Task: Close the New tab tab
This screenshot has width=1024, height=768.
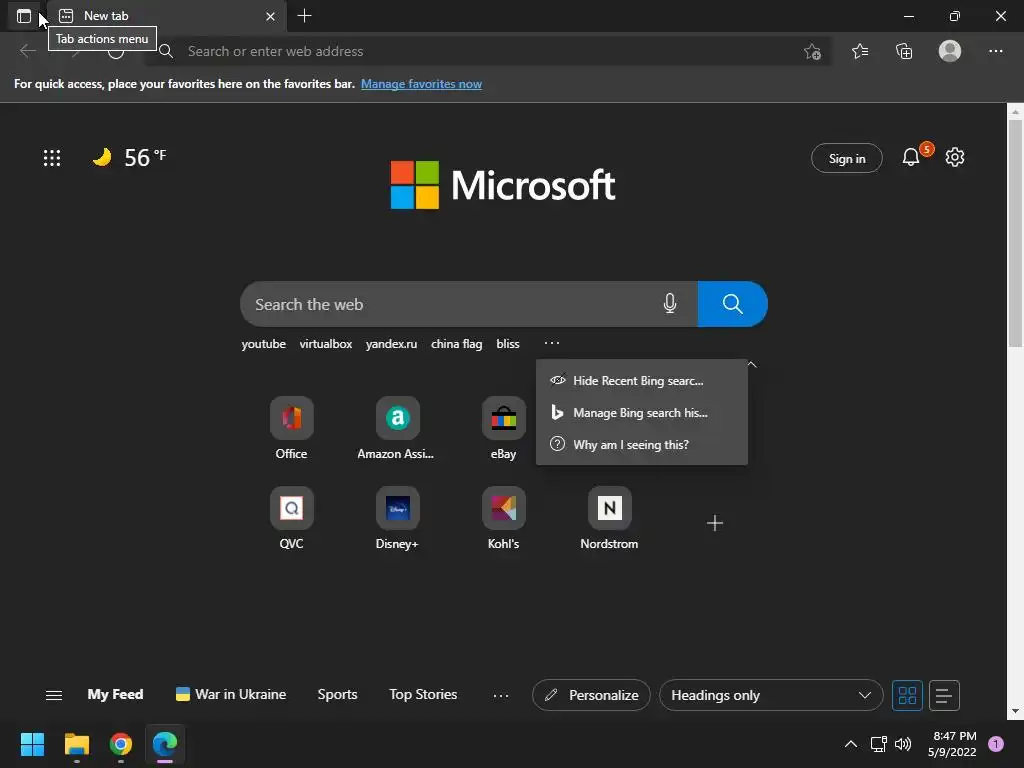Action: tap(270, 16)
